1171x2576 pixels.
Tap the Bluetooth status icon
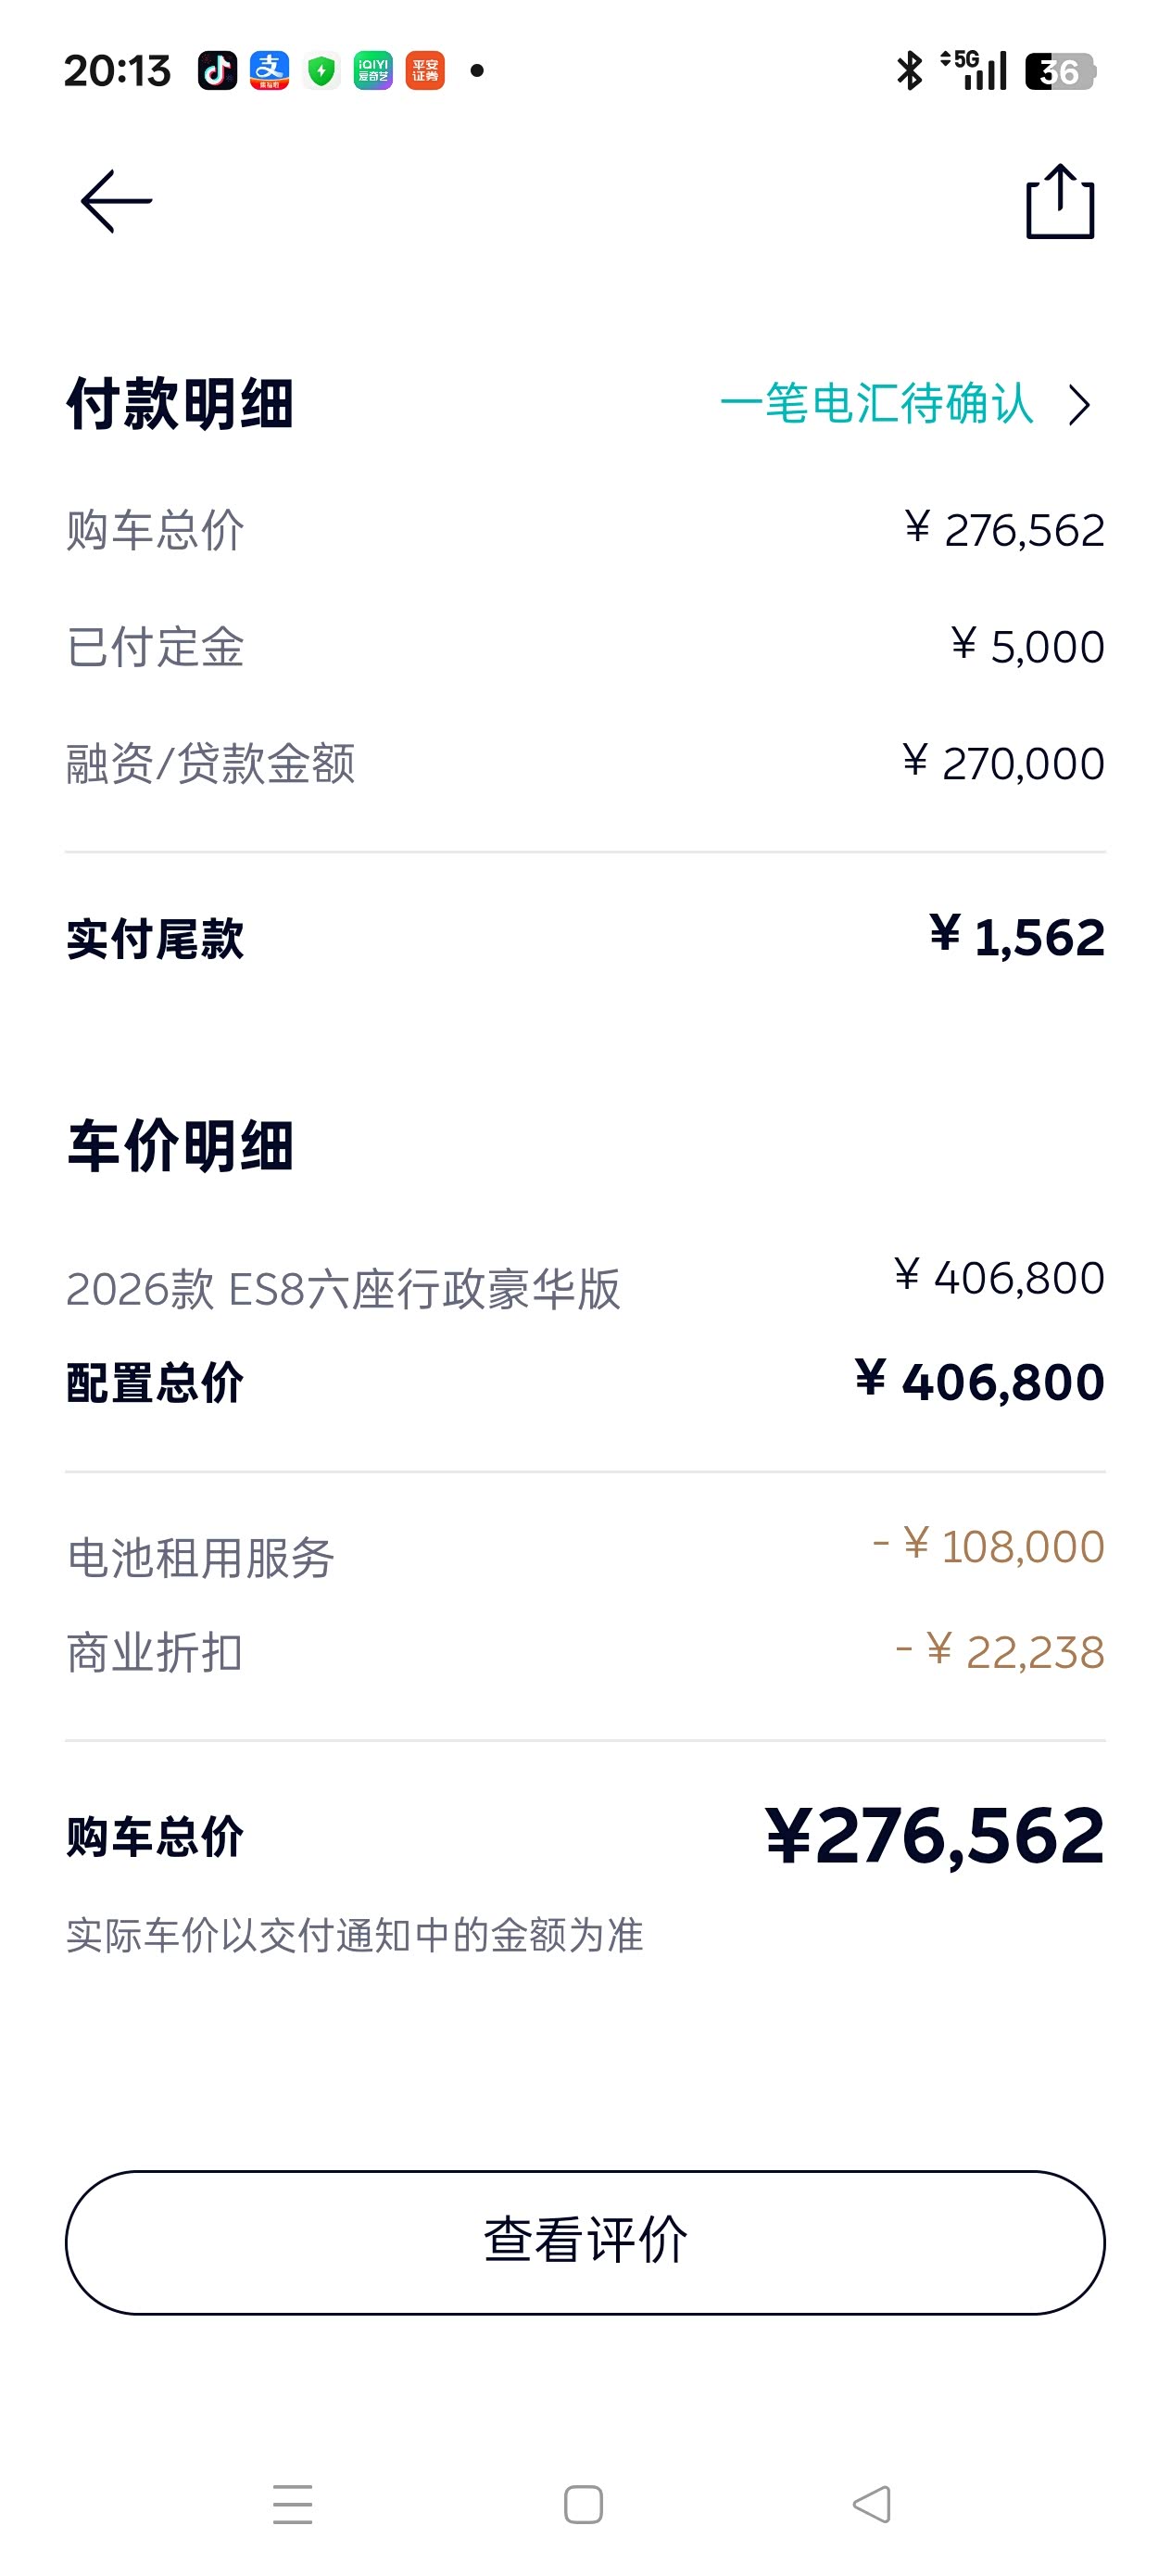pos(909,71)
